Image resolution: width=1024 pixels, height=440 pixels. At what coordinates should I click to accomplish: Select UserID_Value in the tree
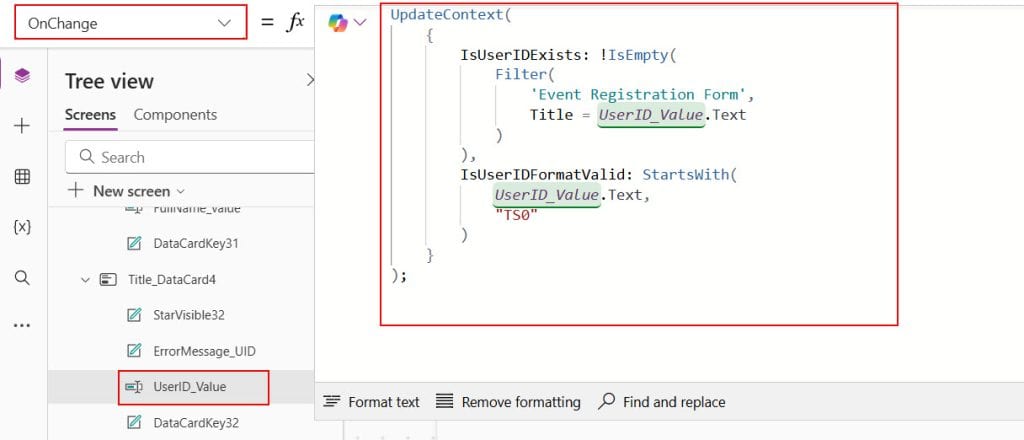pos(189,387)
